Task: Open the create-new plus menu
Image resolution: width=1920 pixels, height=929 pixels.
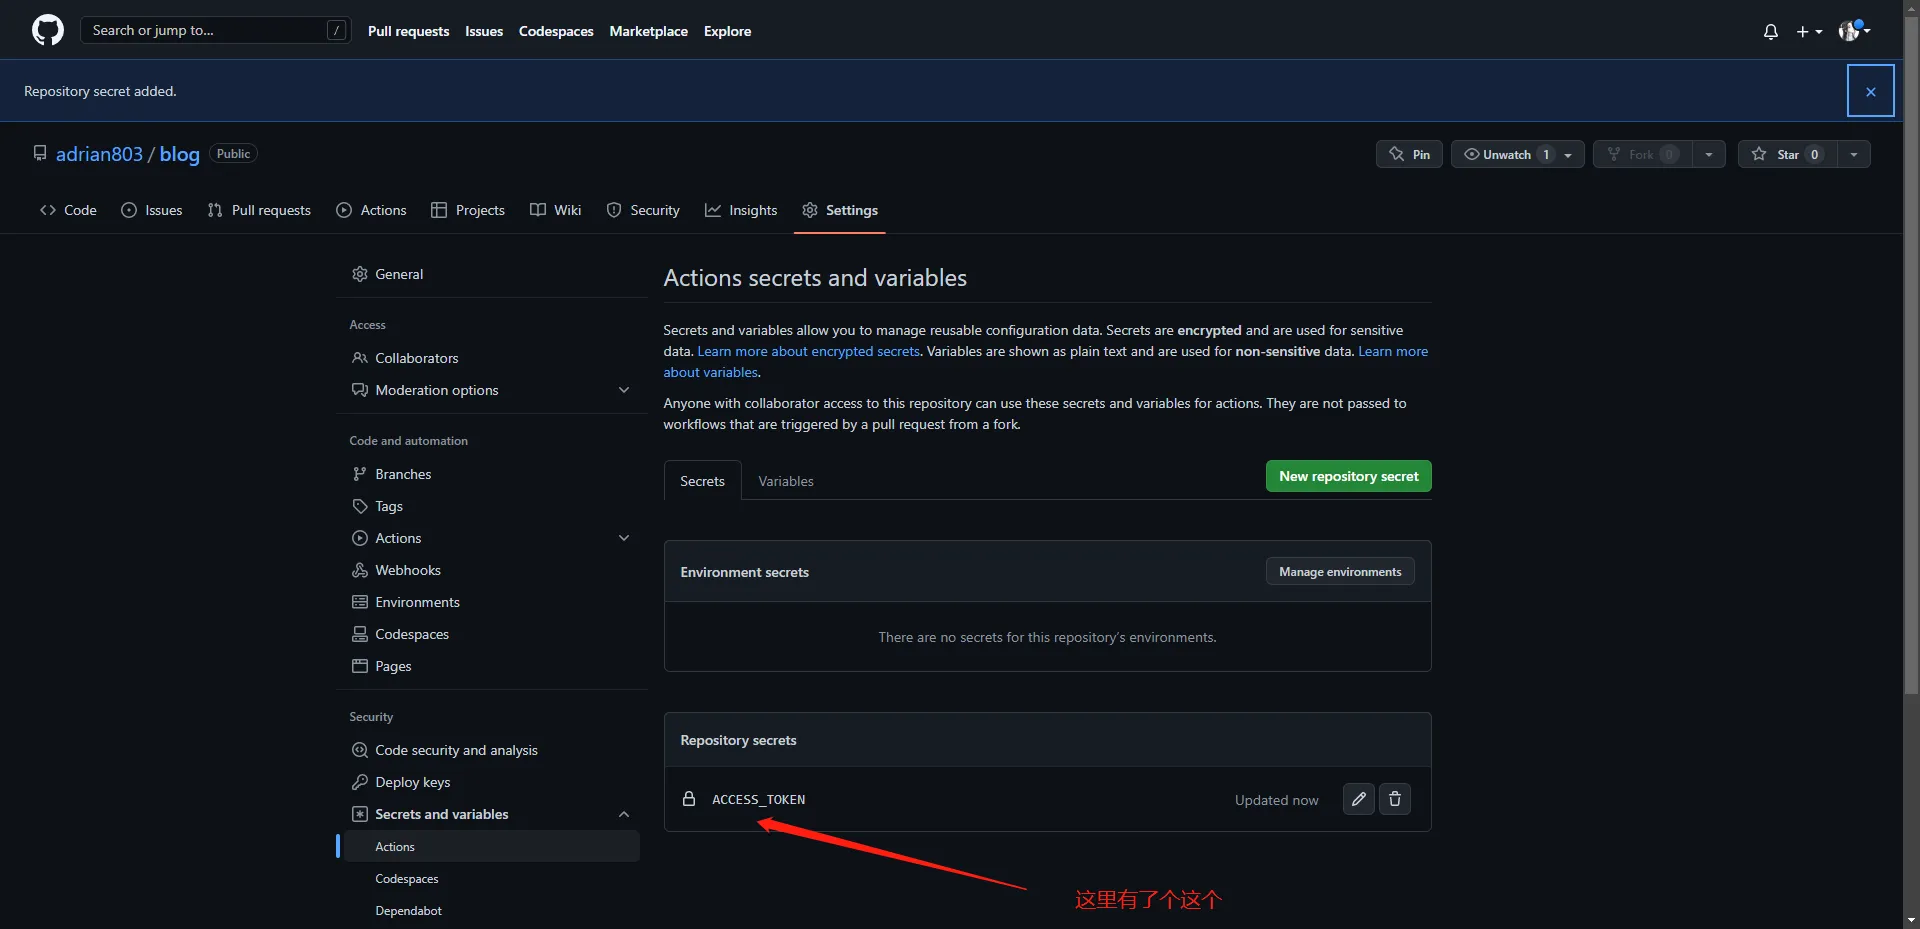Action: coord(1808,32)
